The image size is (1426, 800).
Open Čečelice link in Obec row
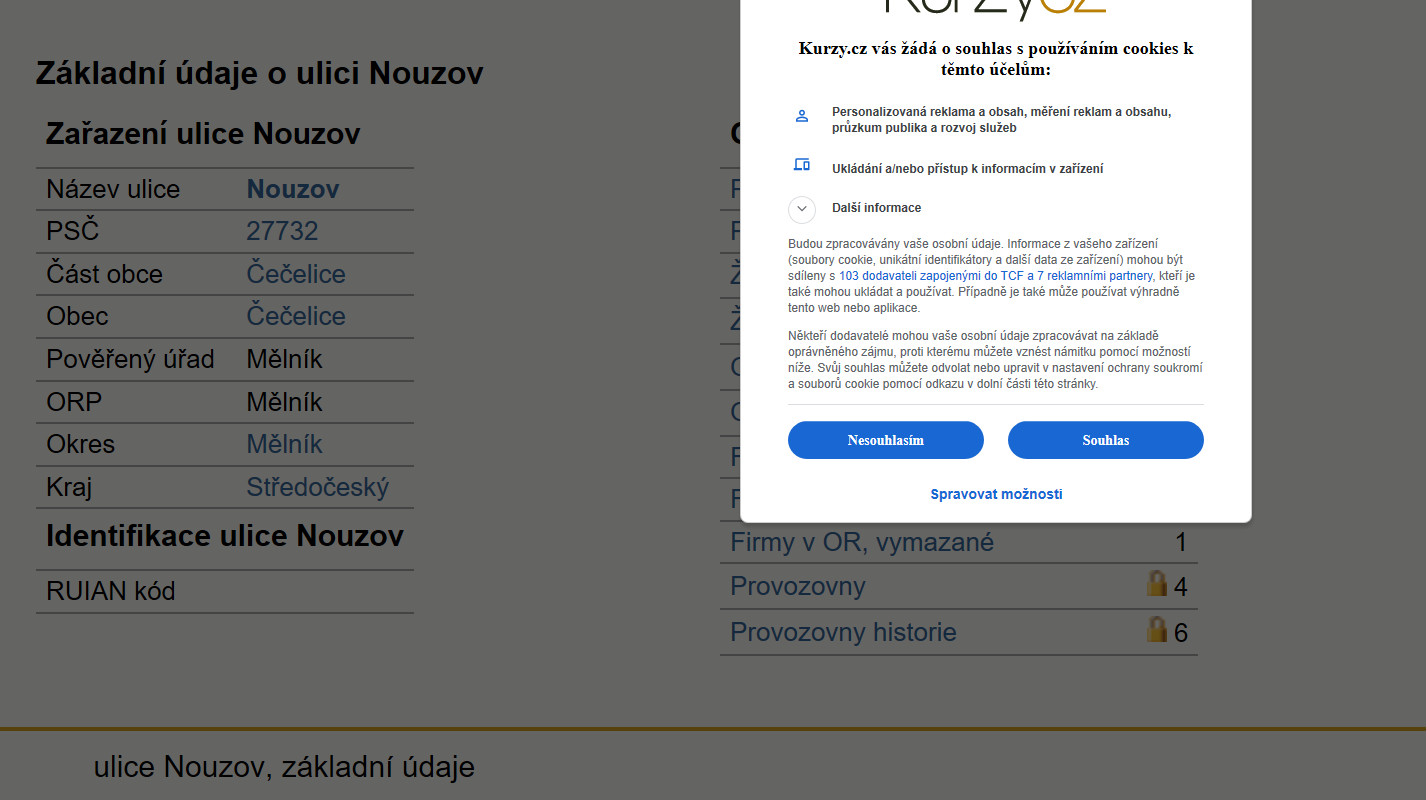tap(296, 316)
